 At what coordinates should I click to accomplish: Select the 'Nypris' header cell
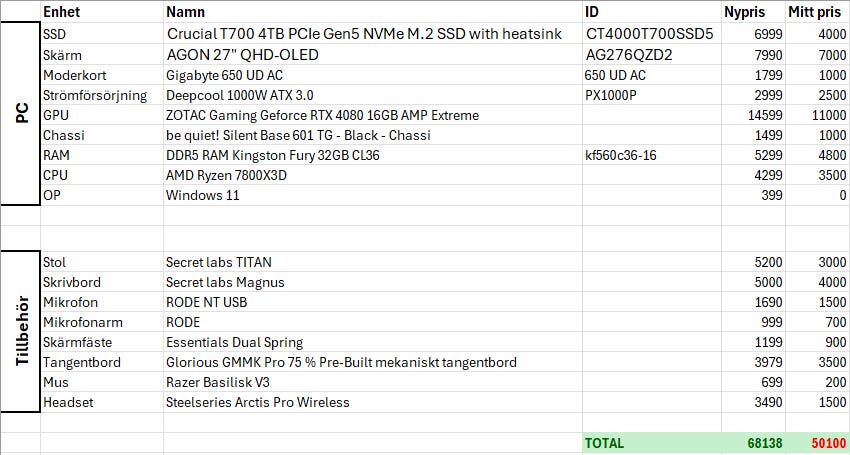(x=753, y=11)
